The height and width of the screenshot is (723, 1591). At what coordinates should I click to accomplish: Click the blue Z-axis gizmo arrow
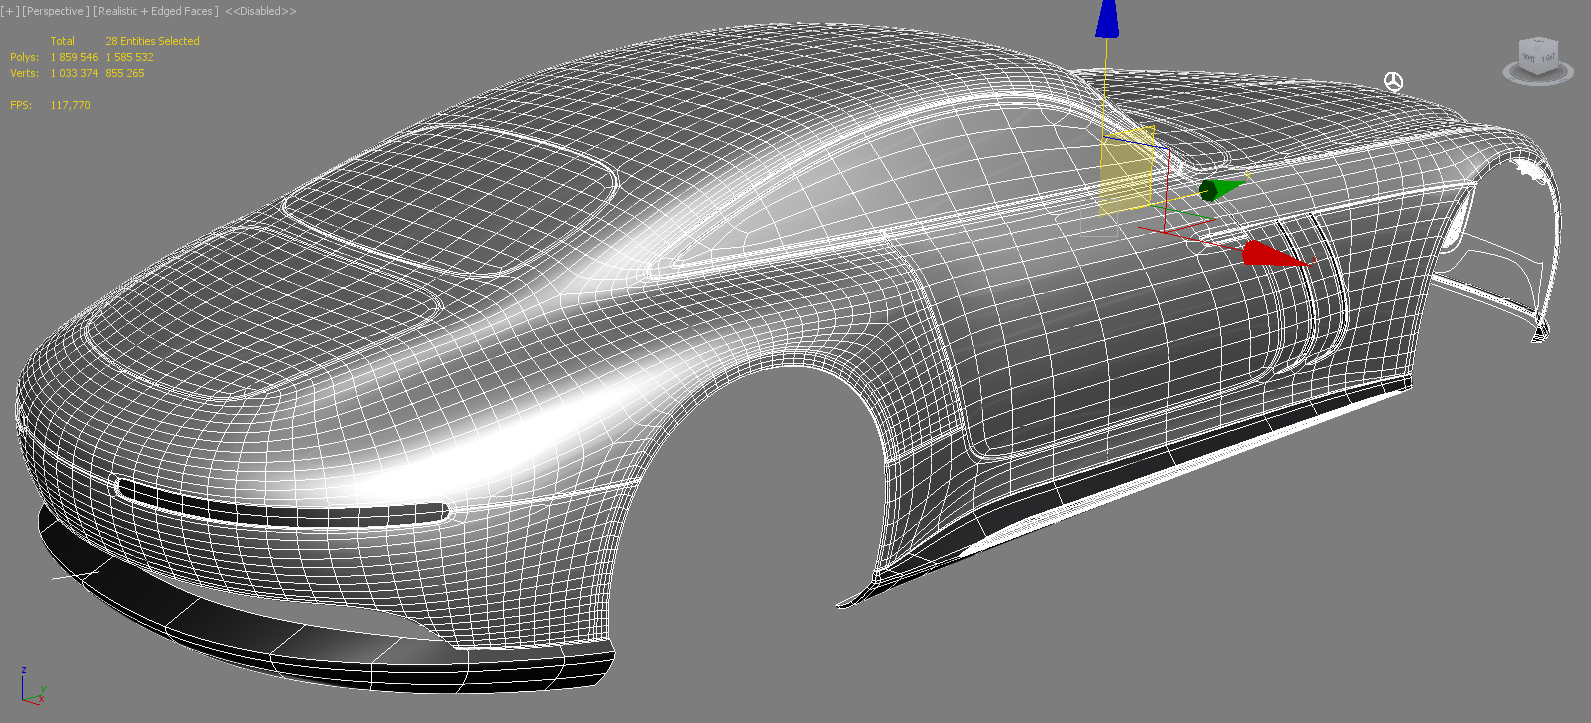coord(1106,20)
